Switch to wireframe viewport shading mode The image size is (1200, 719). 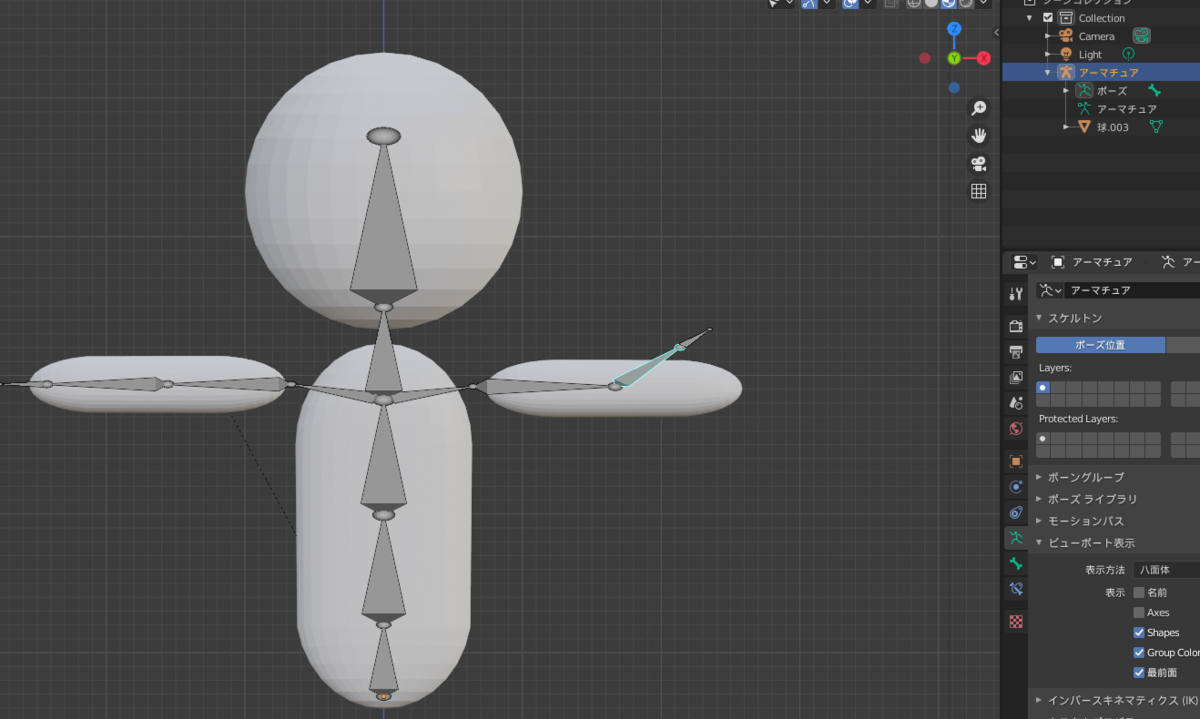coord(914,3)
